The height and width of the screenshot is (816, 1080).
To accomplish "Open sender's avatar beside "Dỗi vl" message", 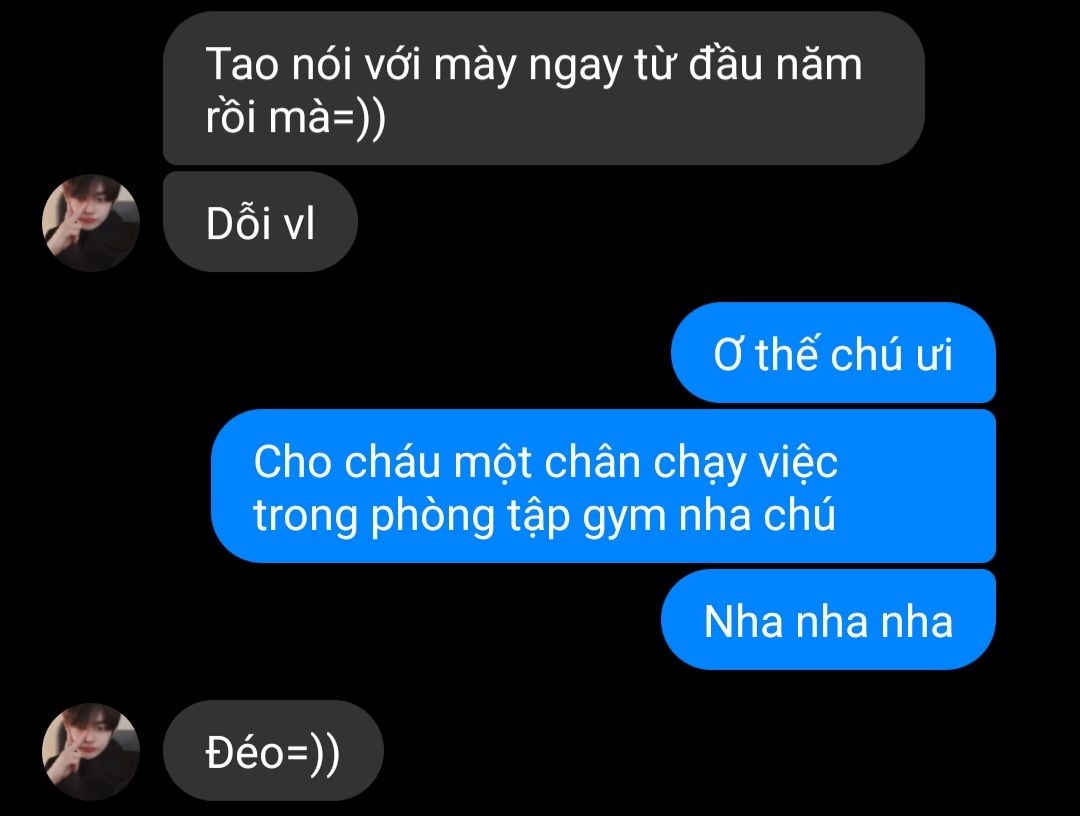I will (91, 222).
